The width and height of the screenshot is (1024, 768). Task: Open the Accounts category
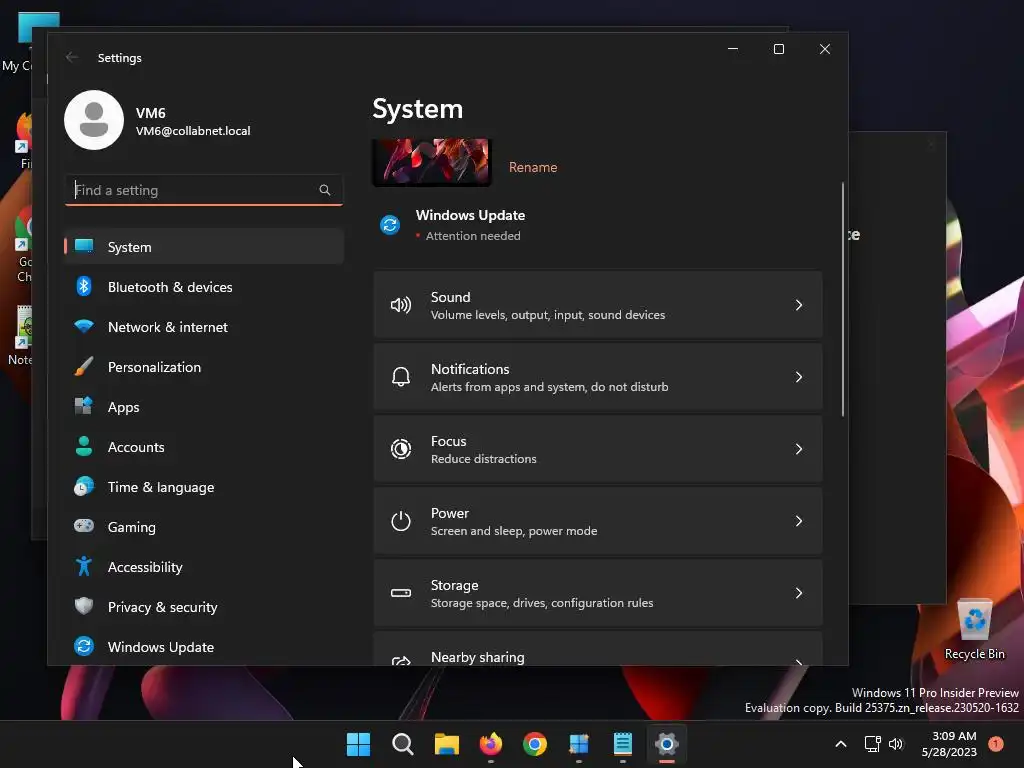pos(204,447)
